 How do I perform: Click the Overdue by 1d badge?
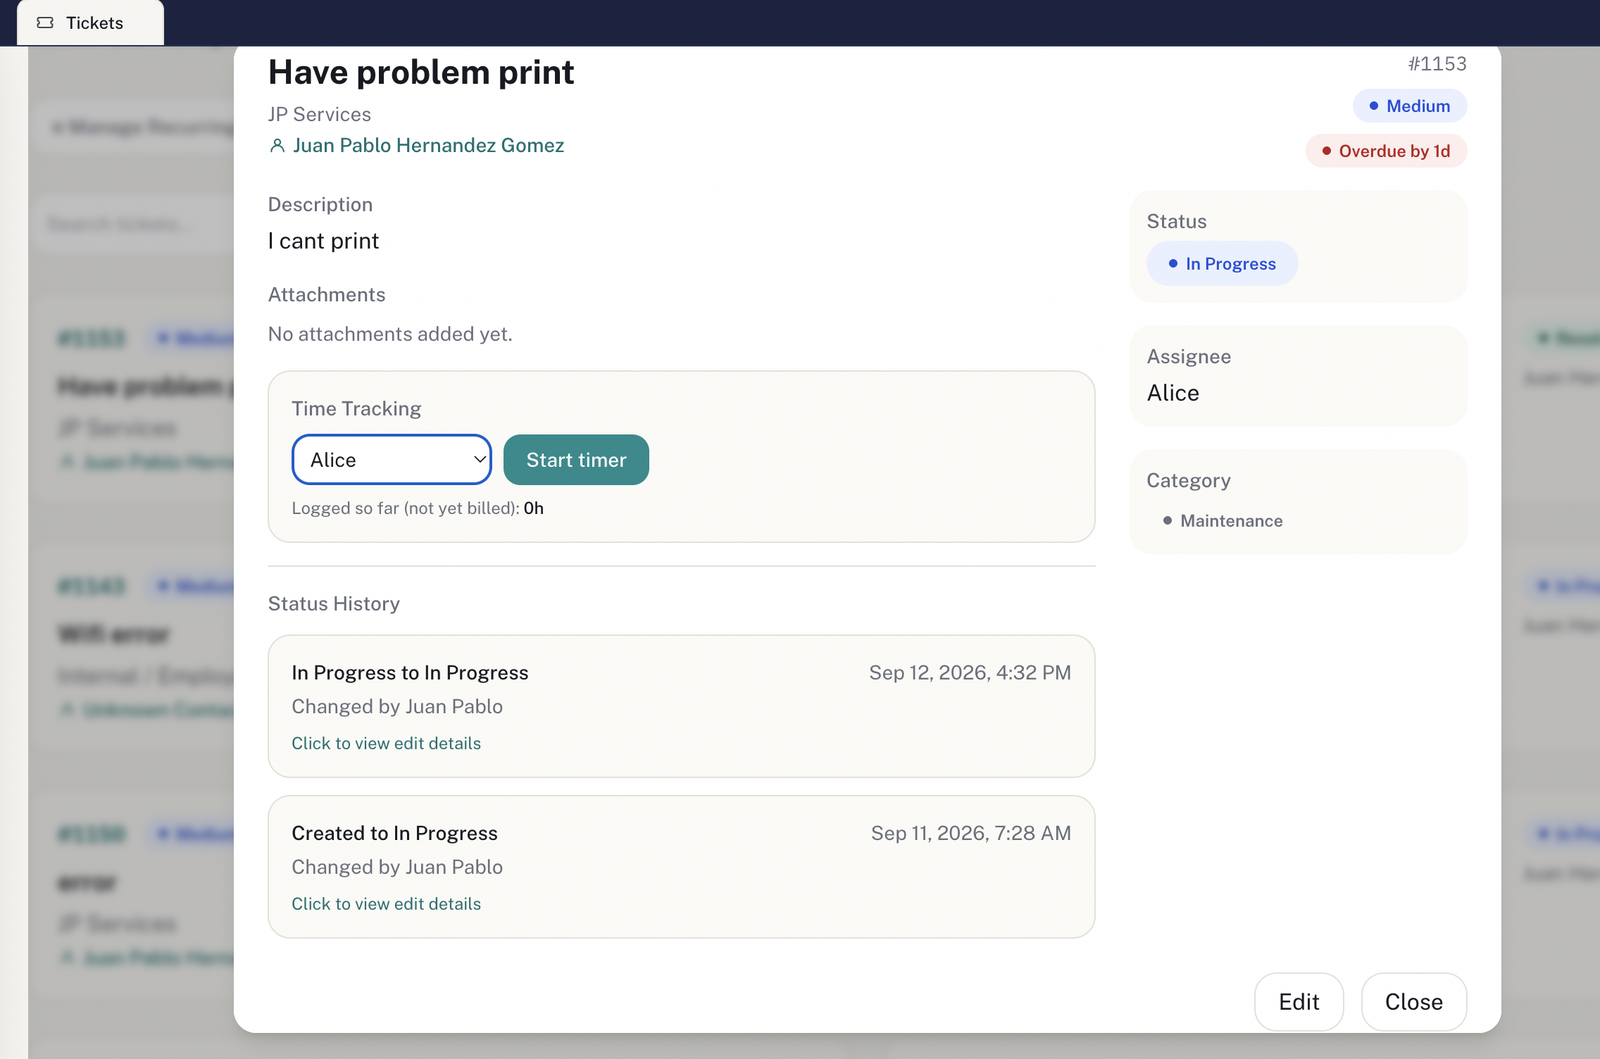tap(1386, 151)
